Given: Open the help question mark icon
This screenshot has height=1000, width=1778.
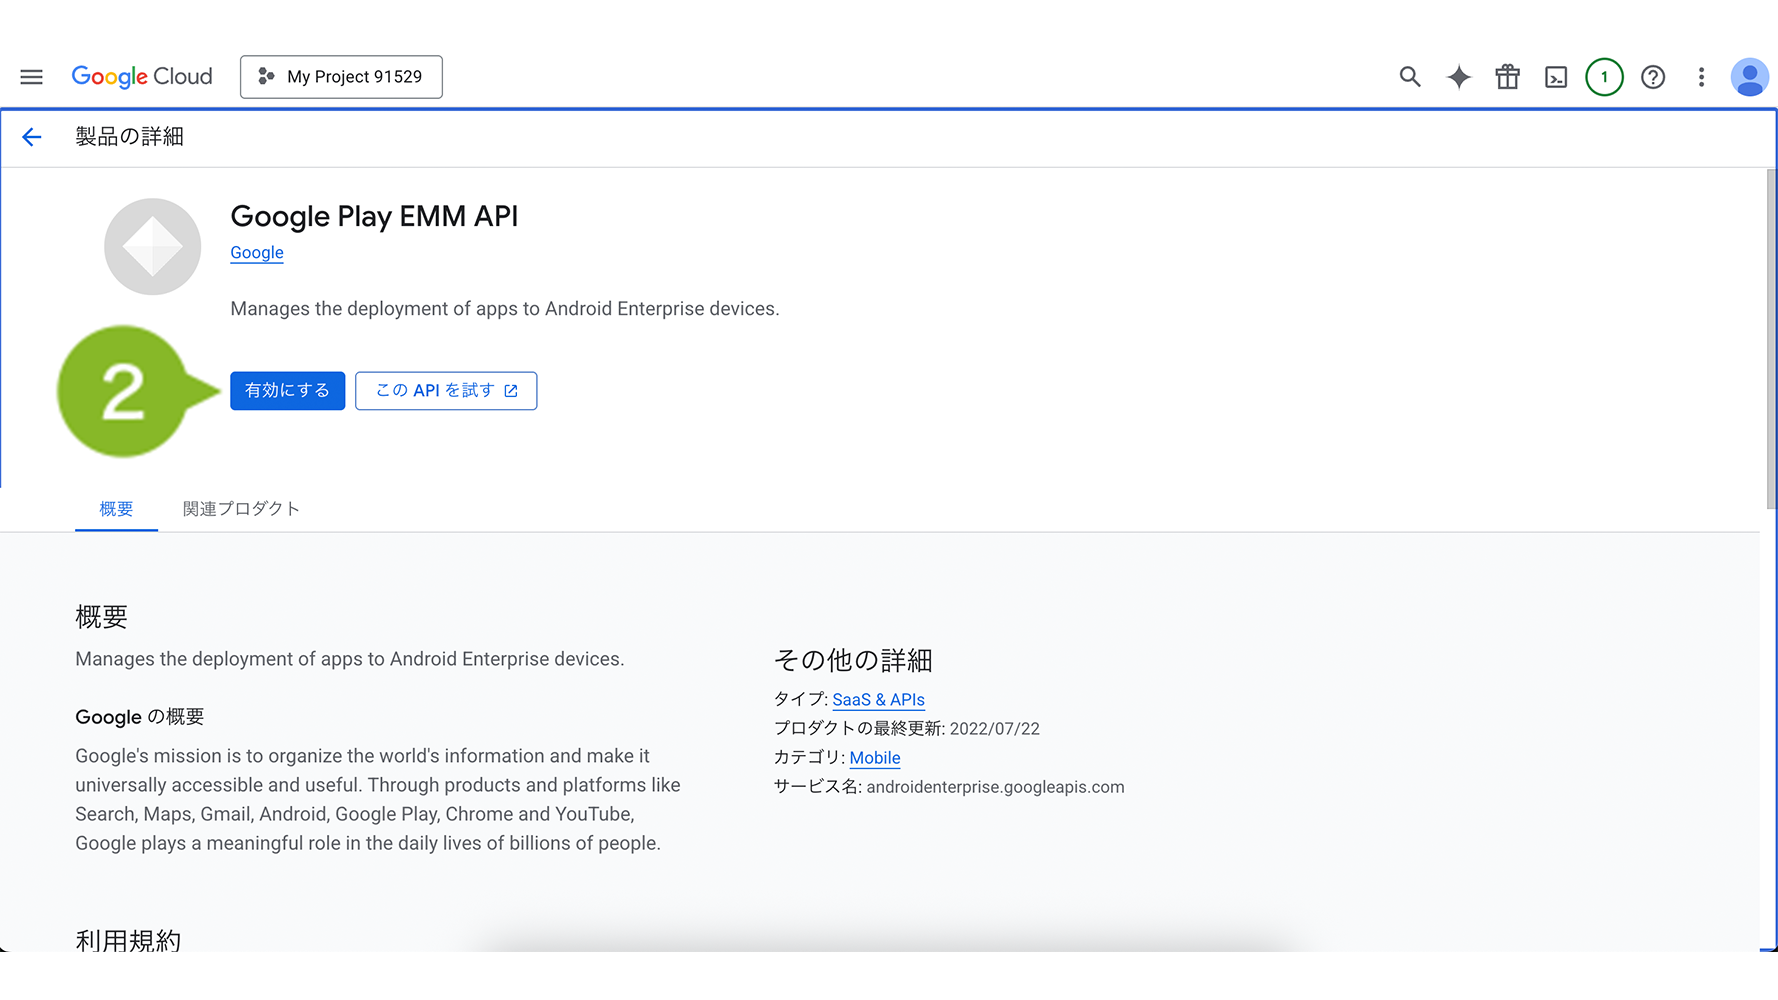Looking at the screenshot, I should pos(1653,77).
